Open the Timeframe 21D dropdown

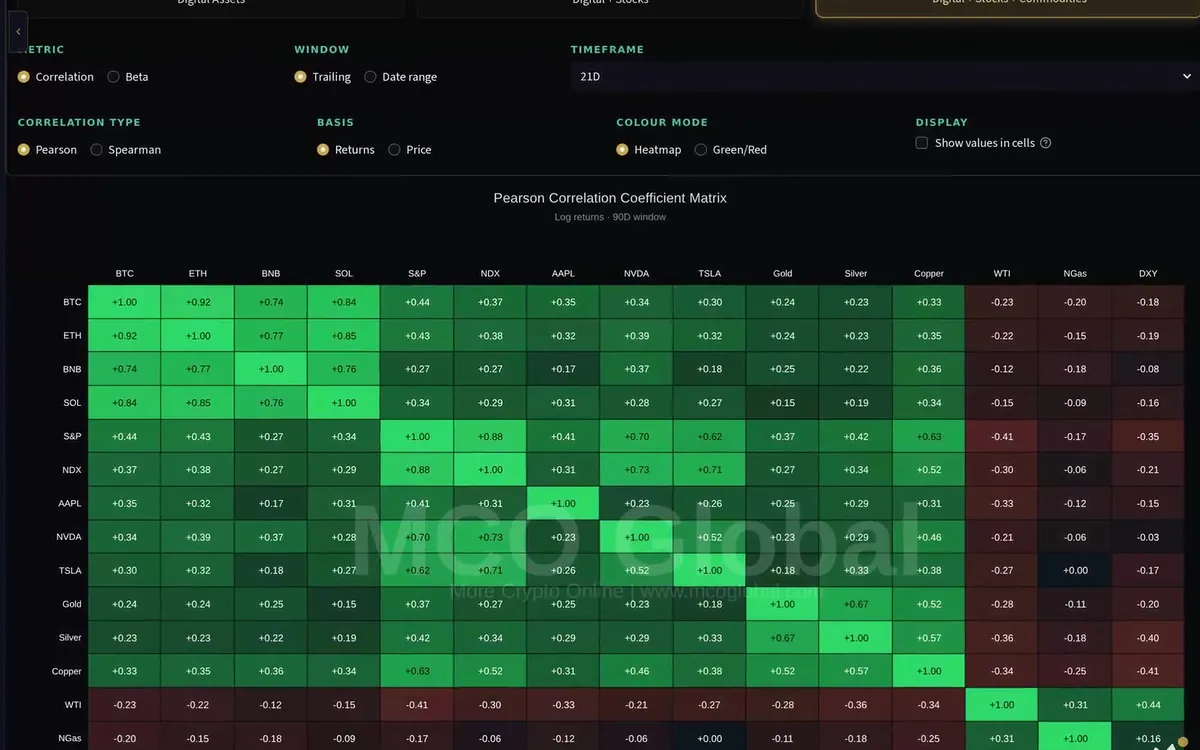(x=885, y=76)
